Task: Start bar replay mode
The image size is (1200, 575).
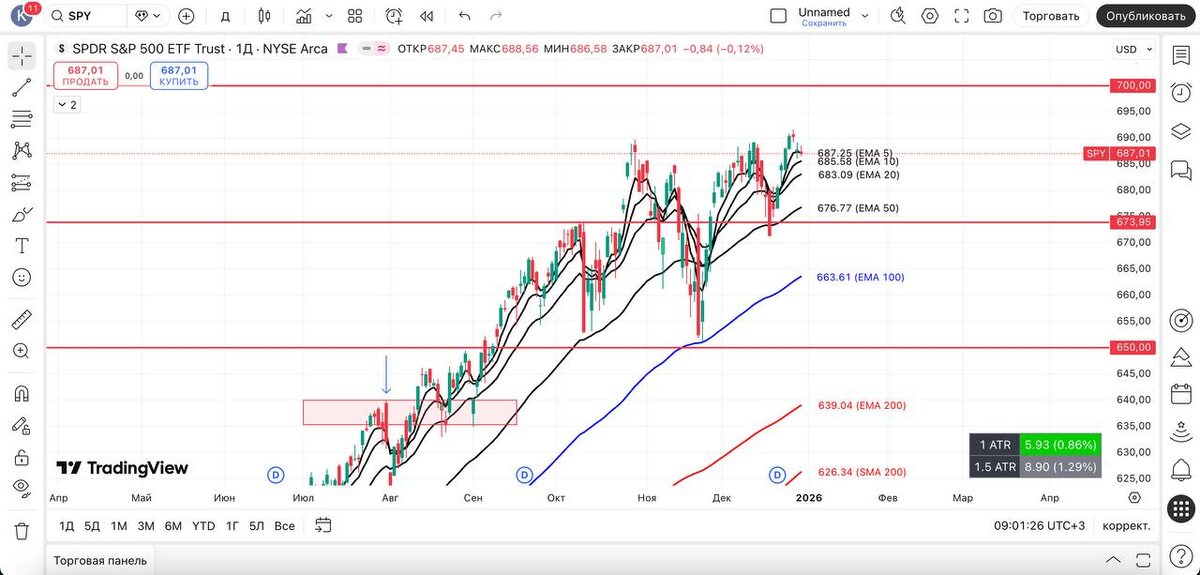Action: pos(427,16)
